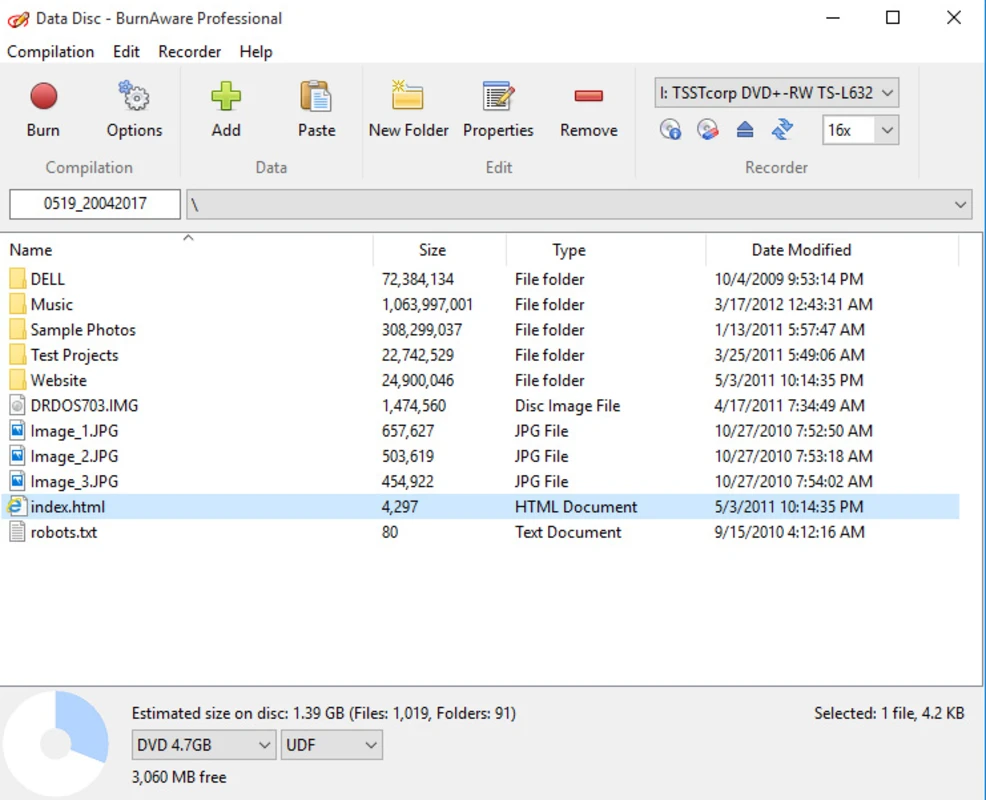Open the Compilation menu
This screenshot has width=986, height=800.
coord(50,52)
